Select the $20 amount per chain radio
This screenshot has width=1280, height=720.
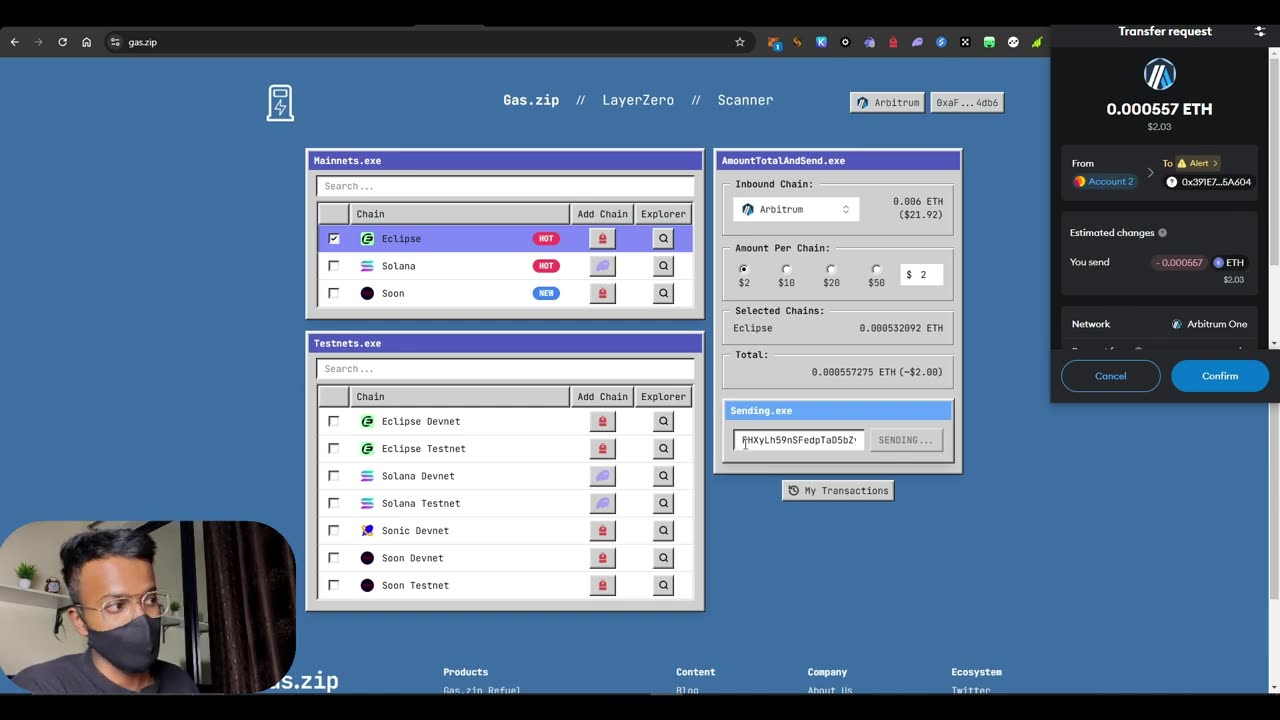831,269
